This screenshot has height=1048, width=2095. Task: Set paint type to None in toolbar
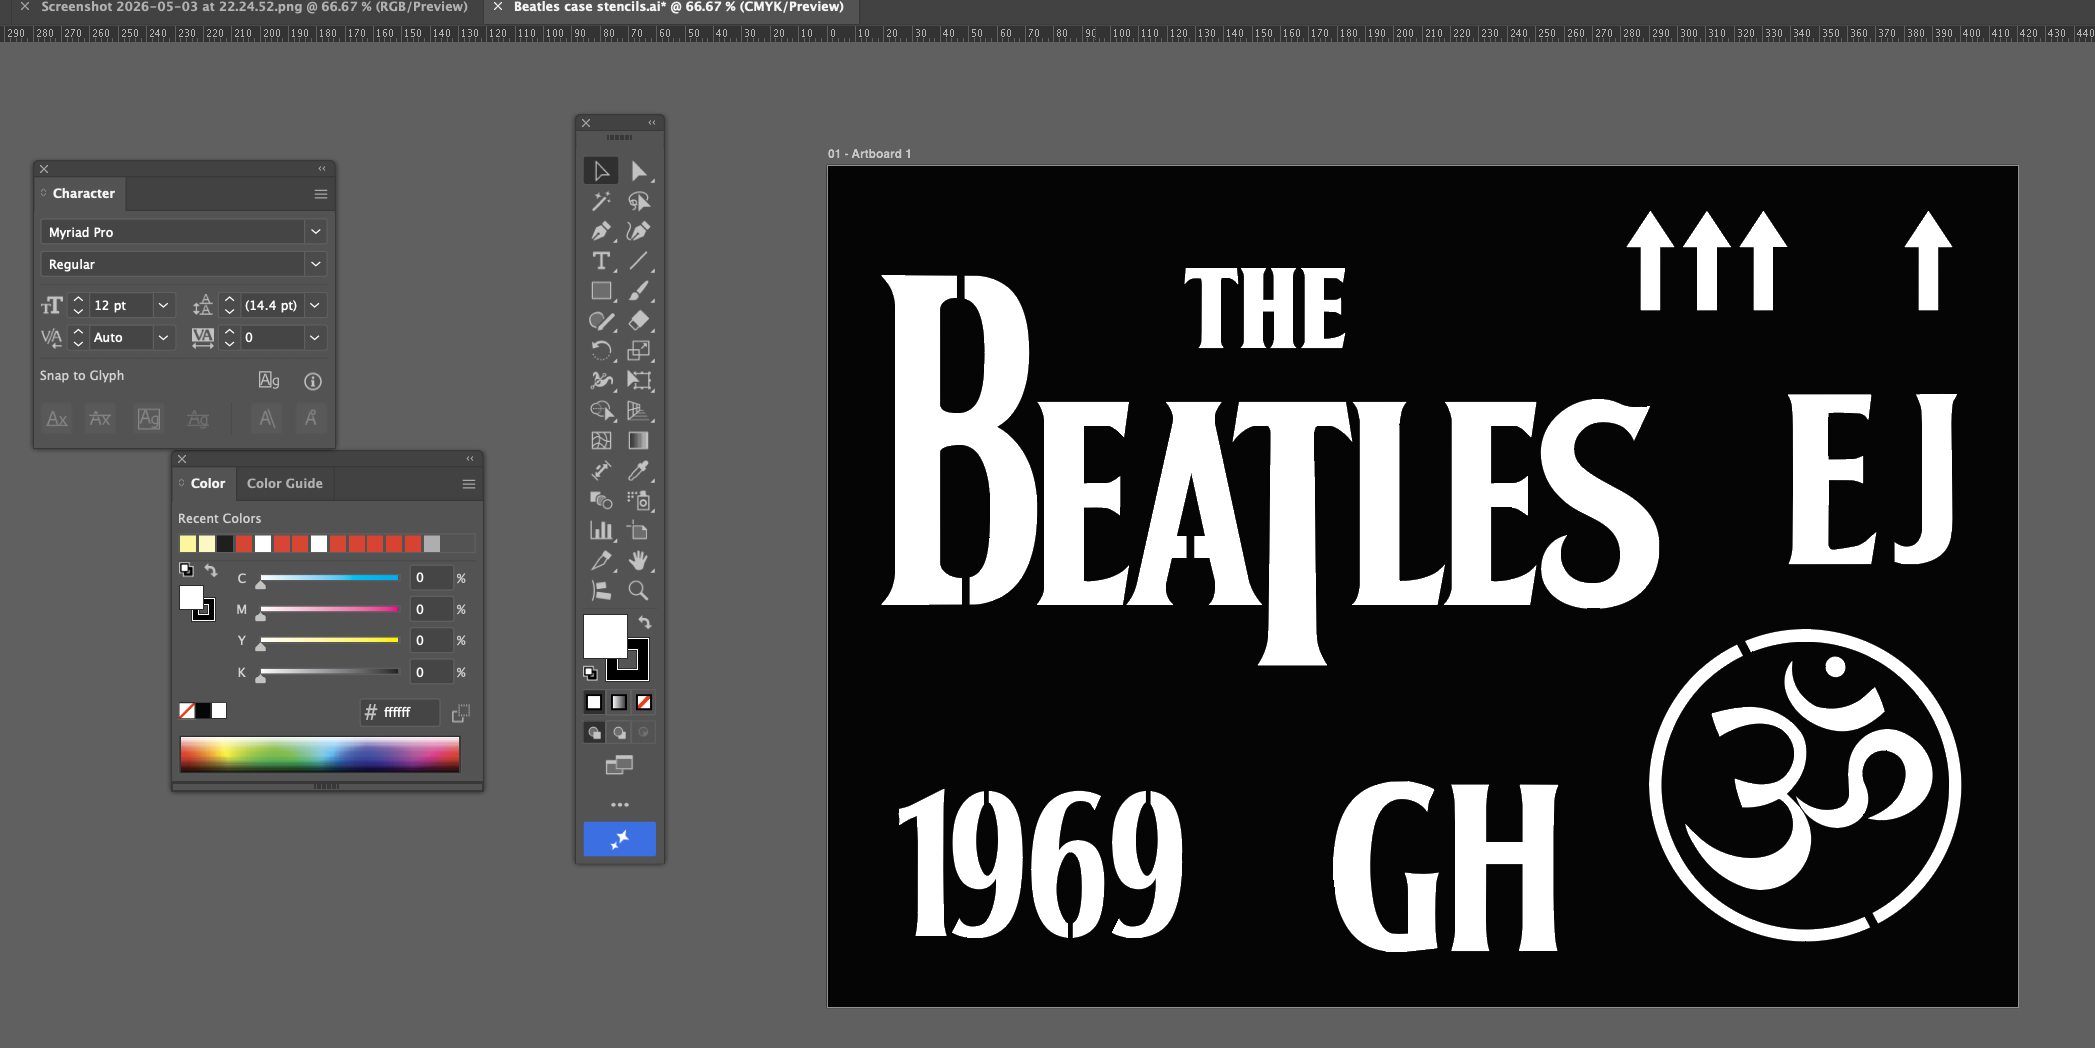644,702
